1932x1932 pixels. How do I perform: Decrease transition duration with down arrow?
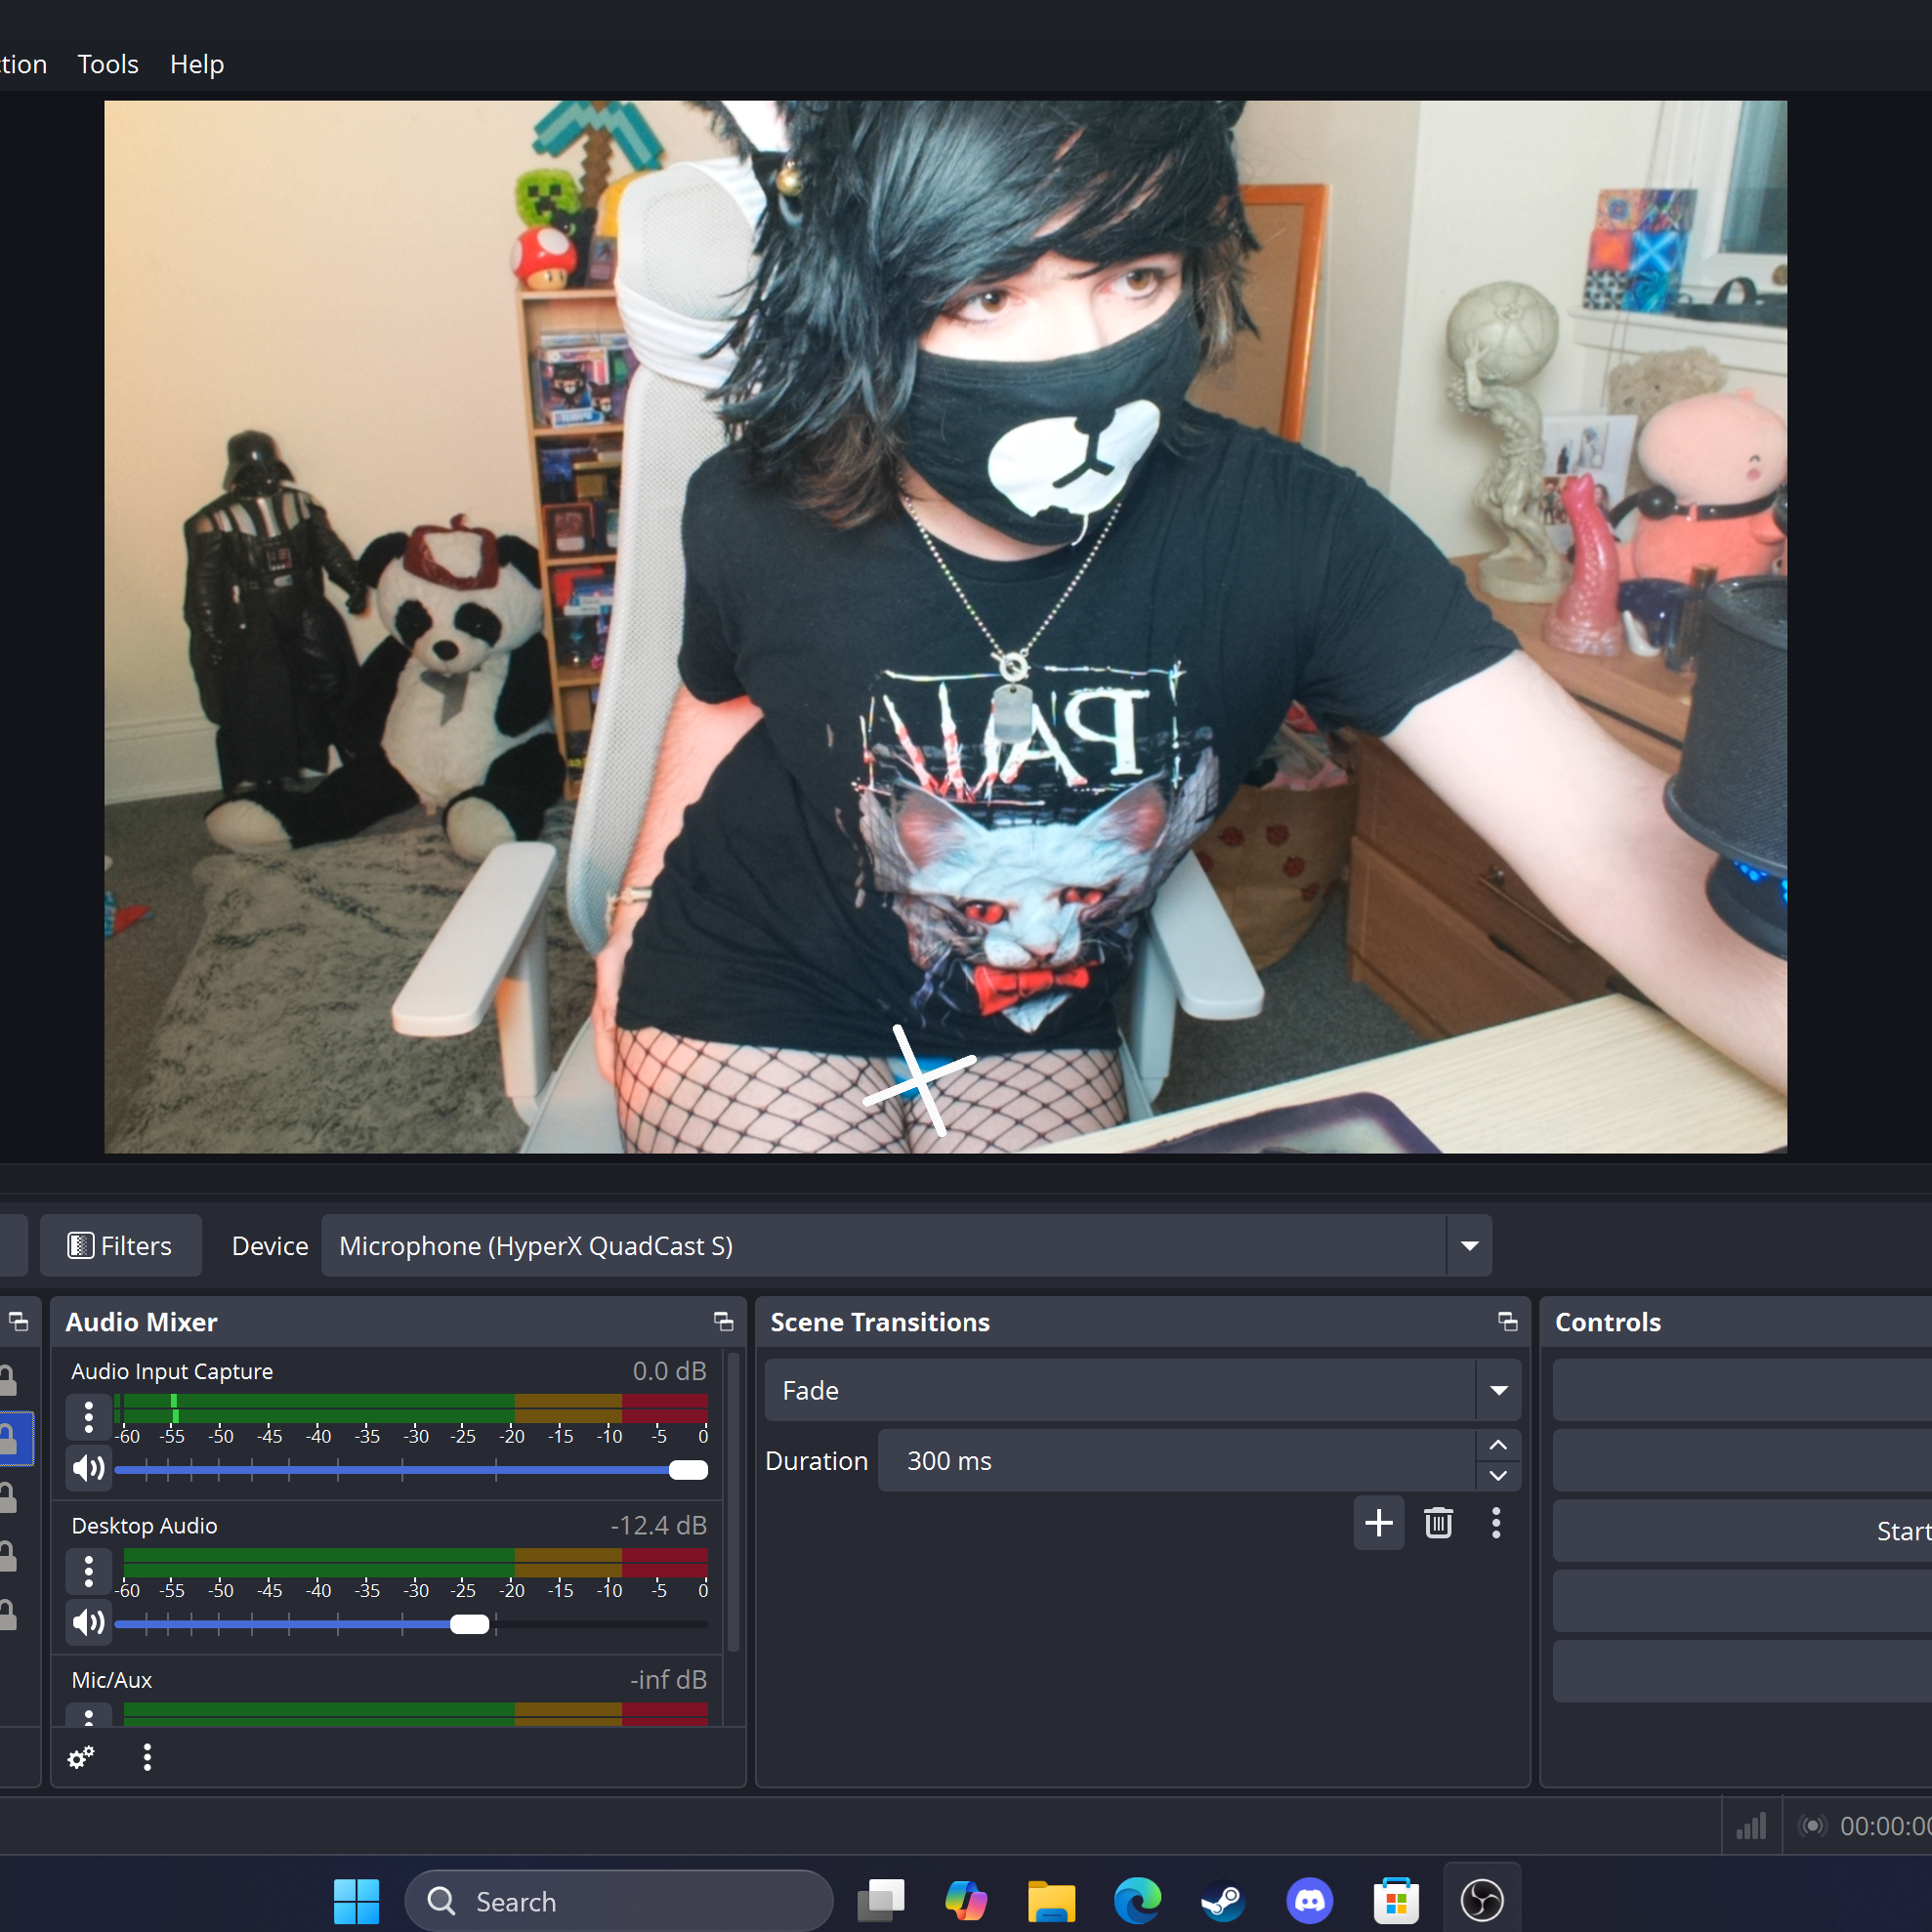(1498, 1476)
